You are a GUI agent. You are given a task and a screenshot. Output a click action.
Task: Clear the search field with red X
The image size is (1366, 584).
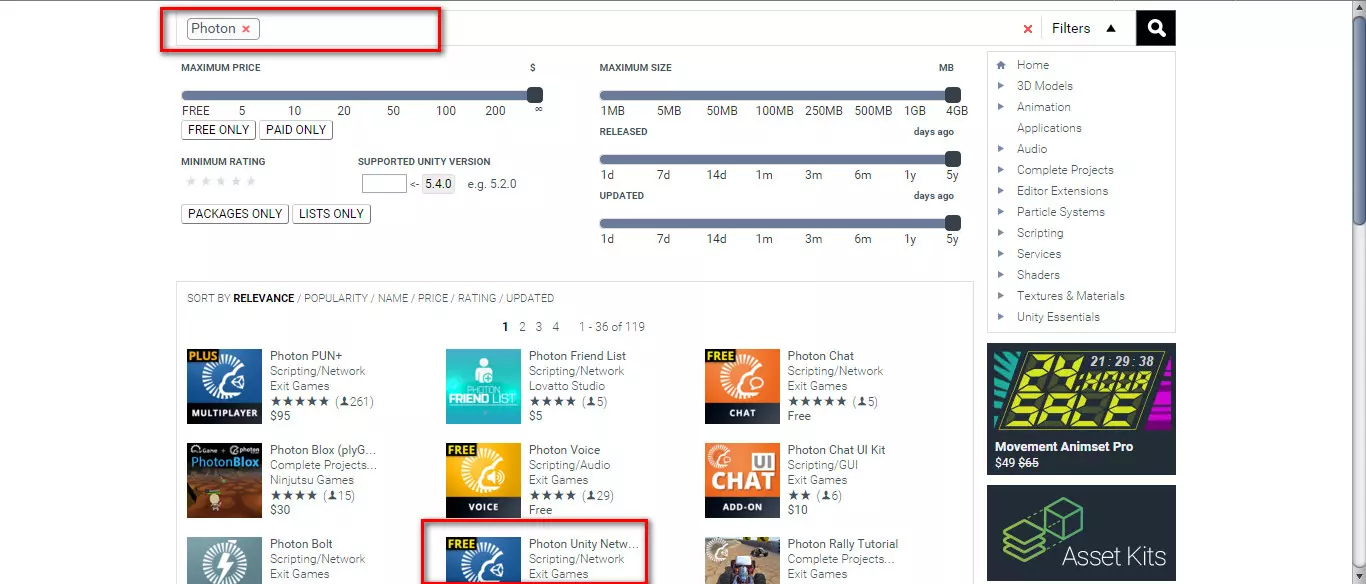(x=1027, y=29)
